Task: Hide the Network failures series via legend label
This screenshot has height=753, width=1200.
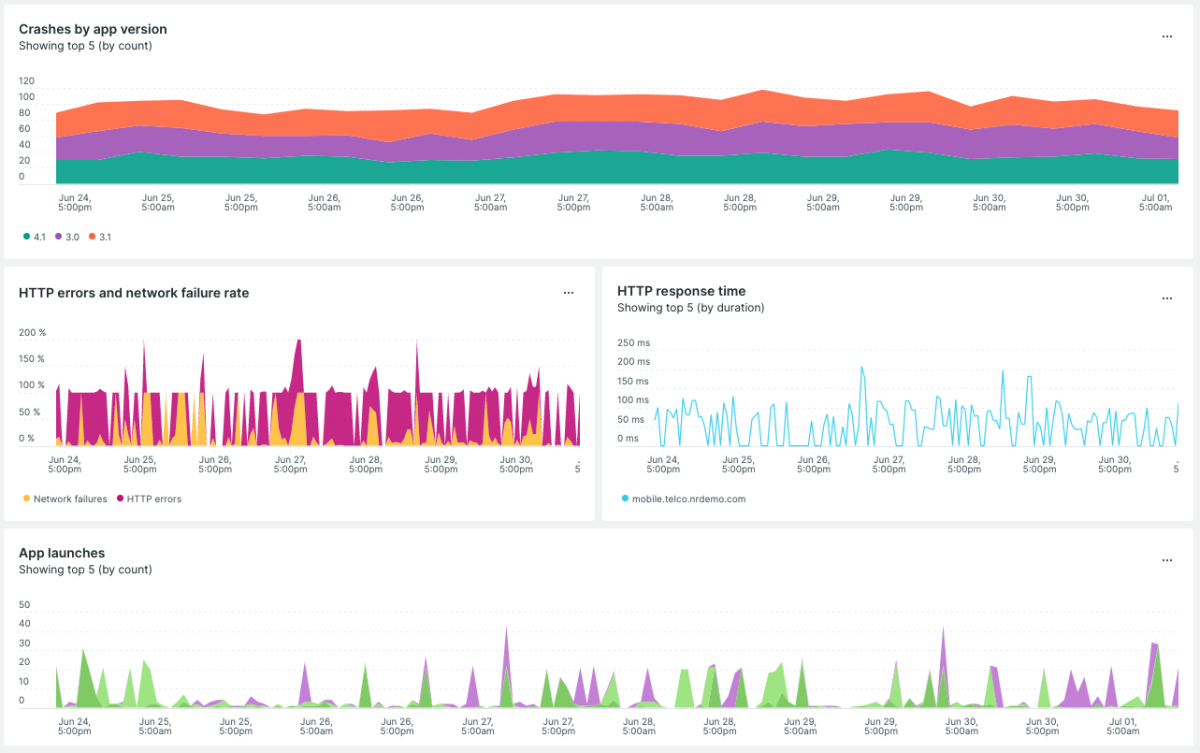Action: coord(69,498)
